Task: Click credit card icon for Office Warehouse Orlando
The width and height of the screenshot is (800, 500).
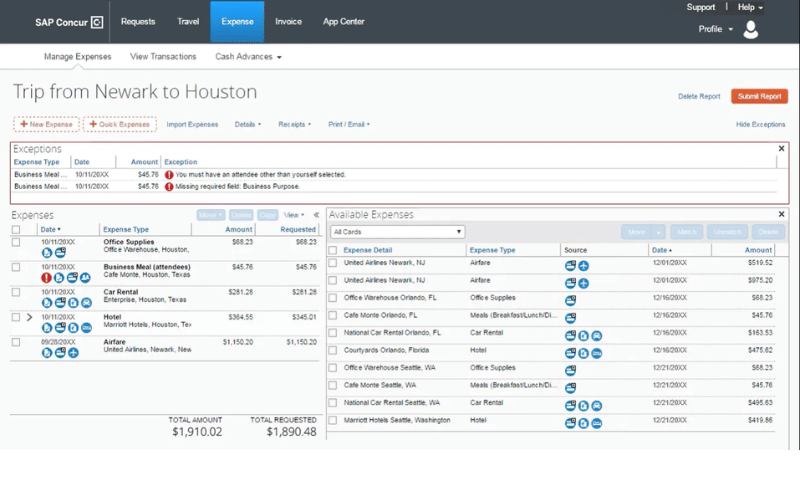Action: [x=570, y=299]
